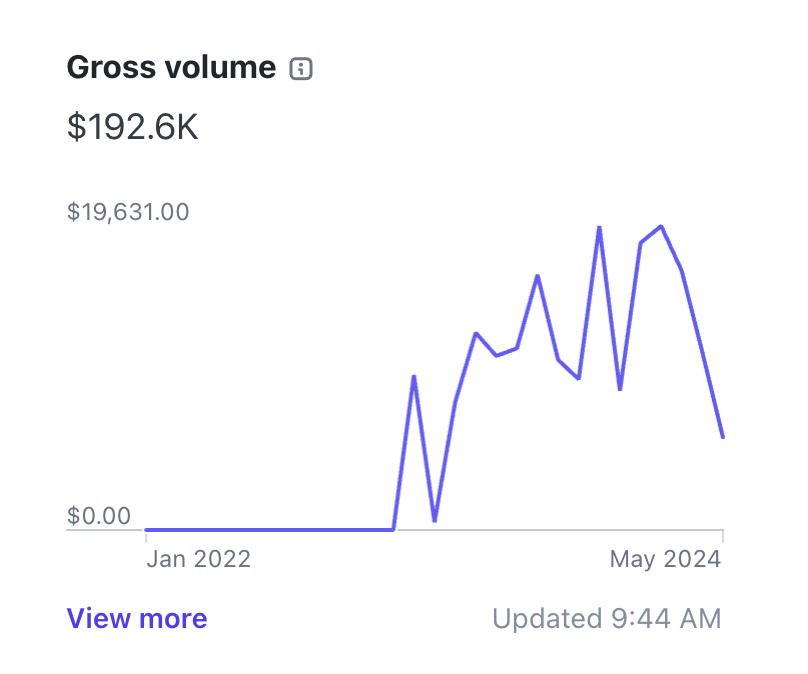This screenshot has width=808, height=674.
Task: Click the last rounded peak before the final decline
Action: tap(661, 227)
